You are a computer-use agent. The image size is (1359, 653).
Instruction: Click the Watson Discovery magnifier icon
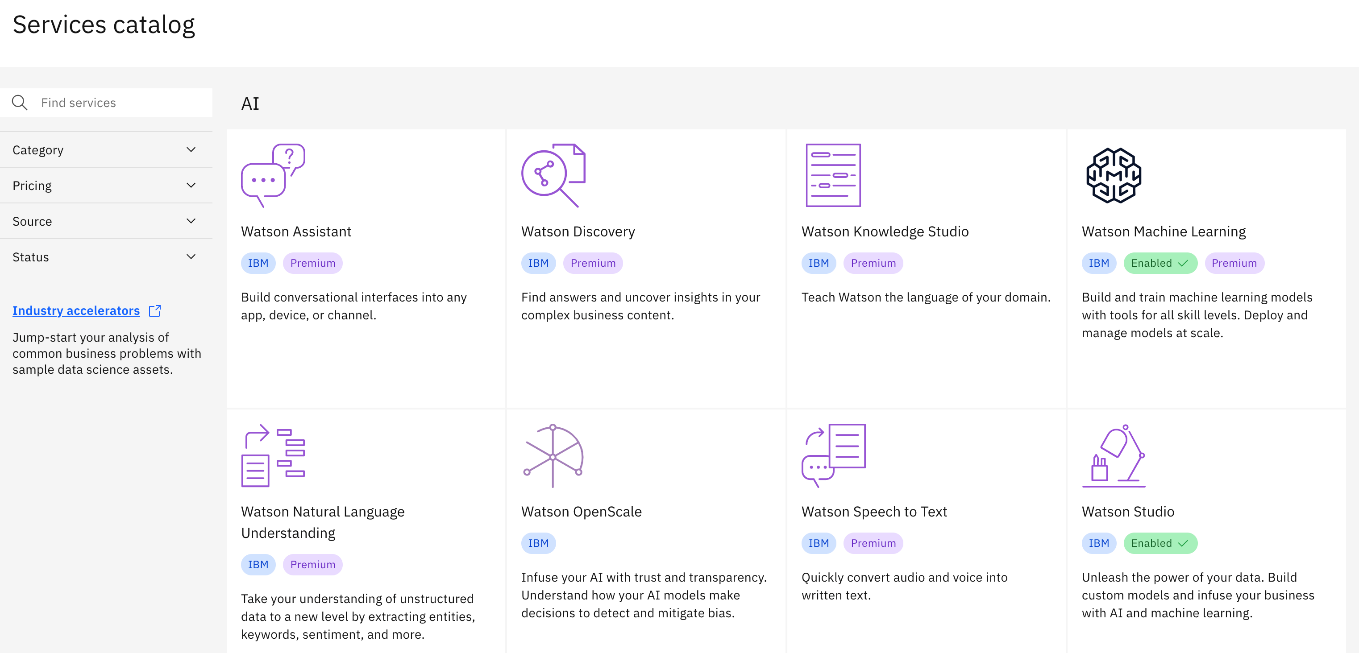553,175
